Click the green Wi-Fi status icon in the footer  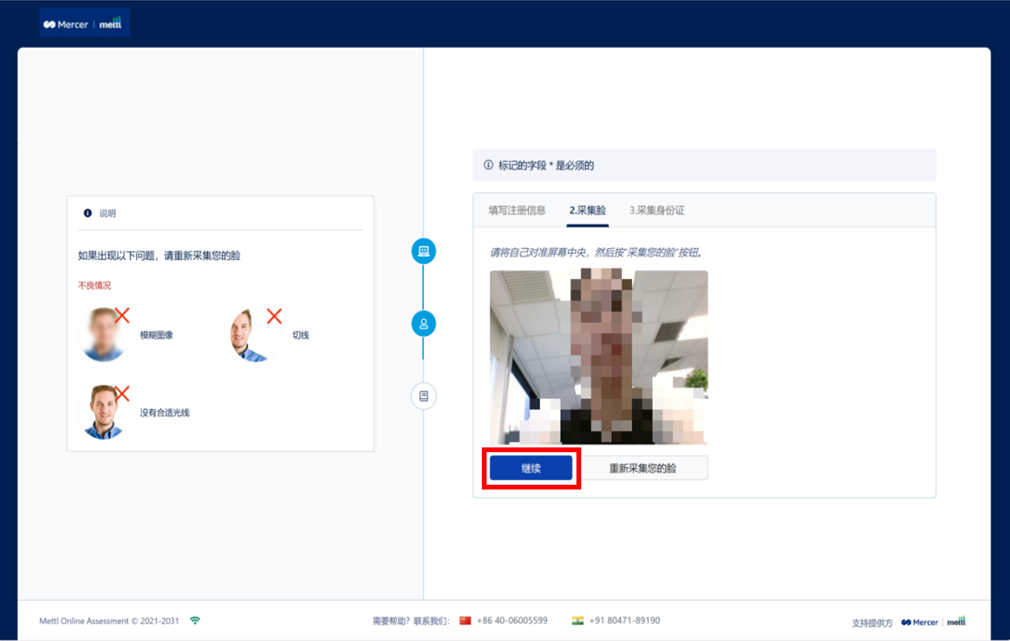tap(195, 620)
